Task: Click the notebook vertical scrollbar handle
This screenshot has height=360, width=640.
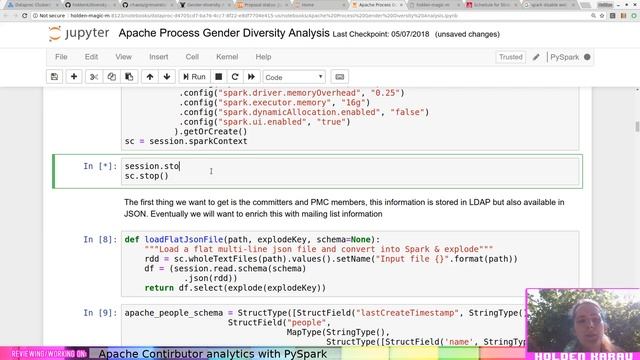Action: click(637, 126)
